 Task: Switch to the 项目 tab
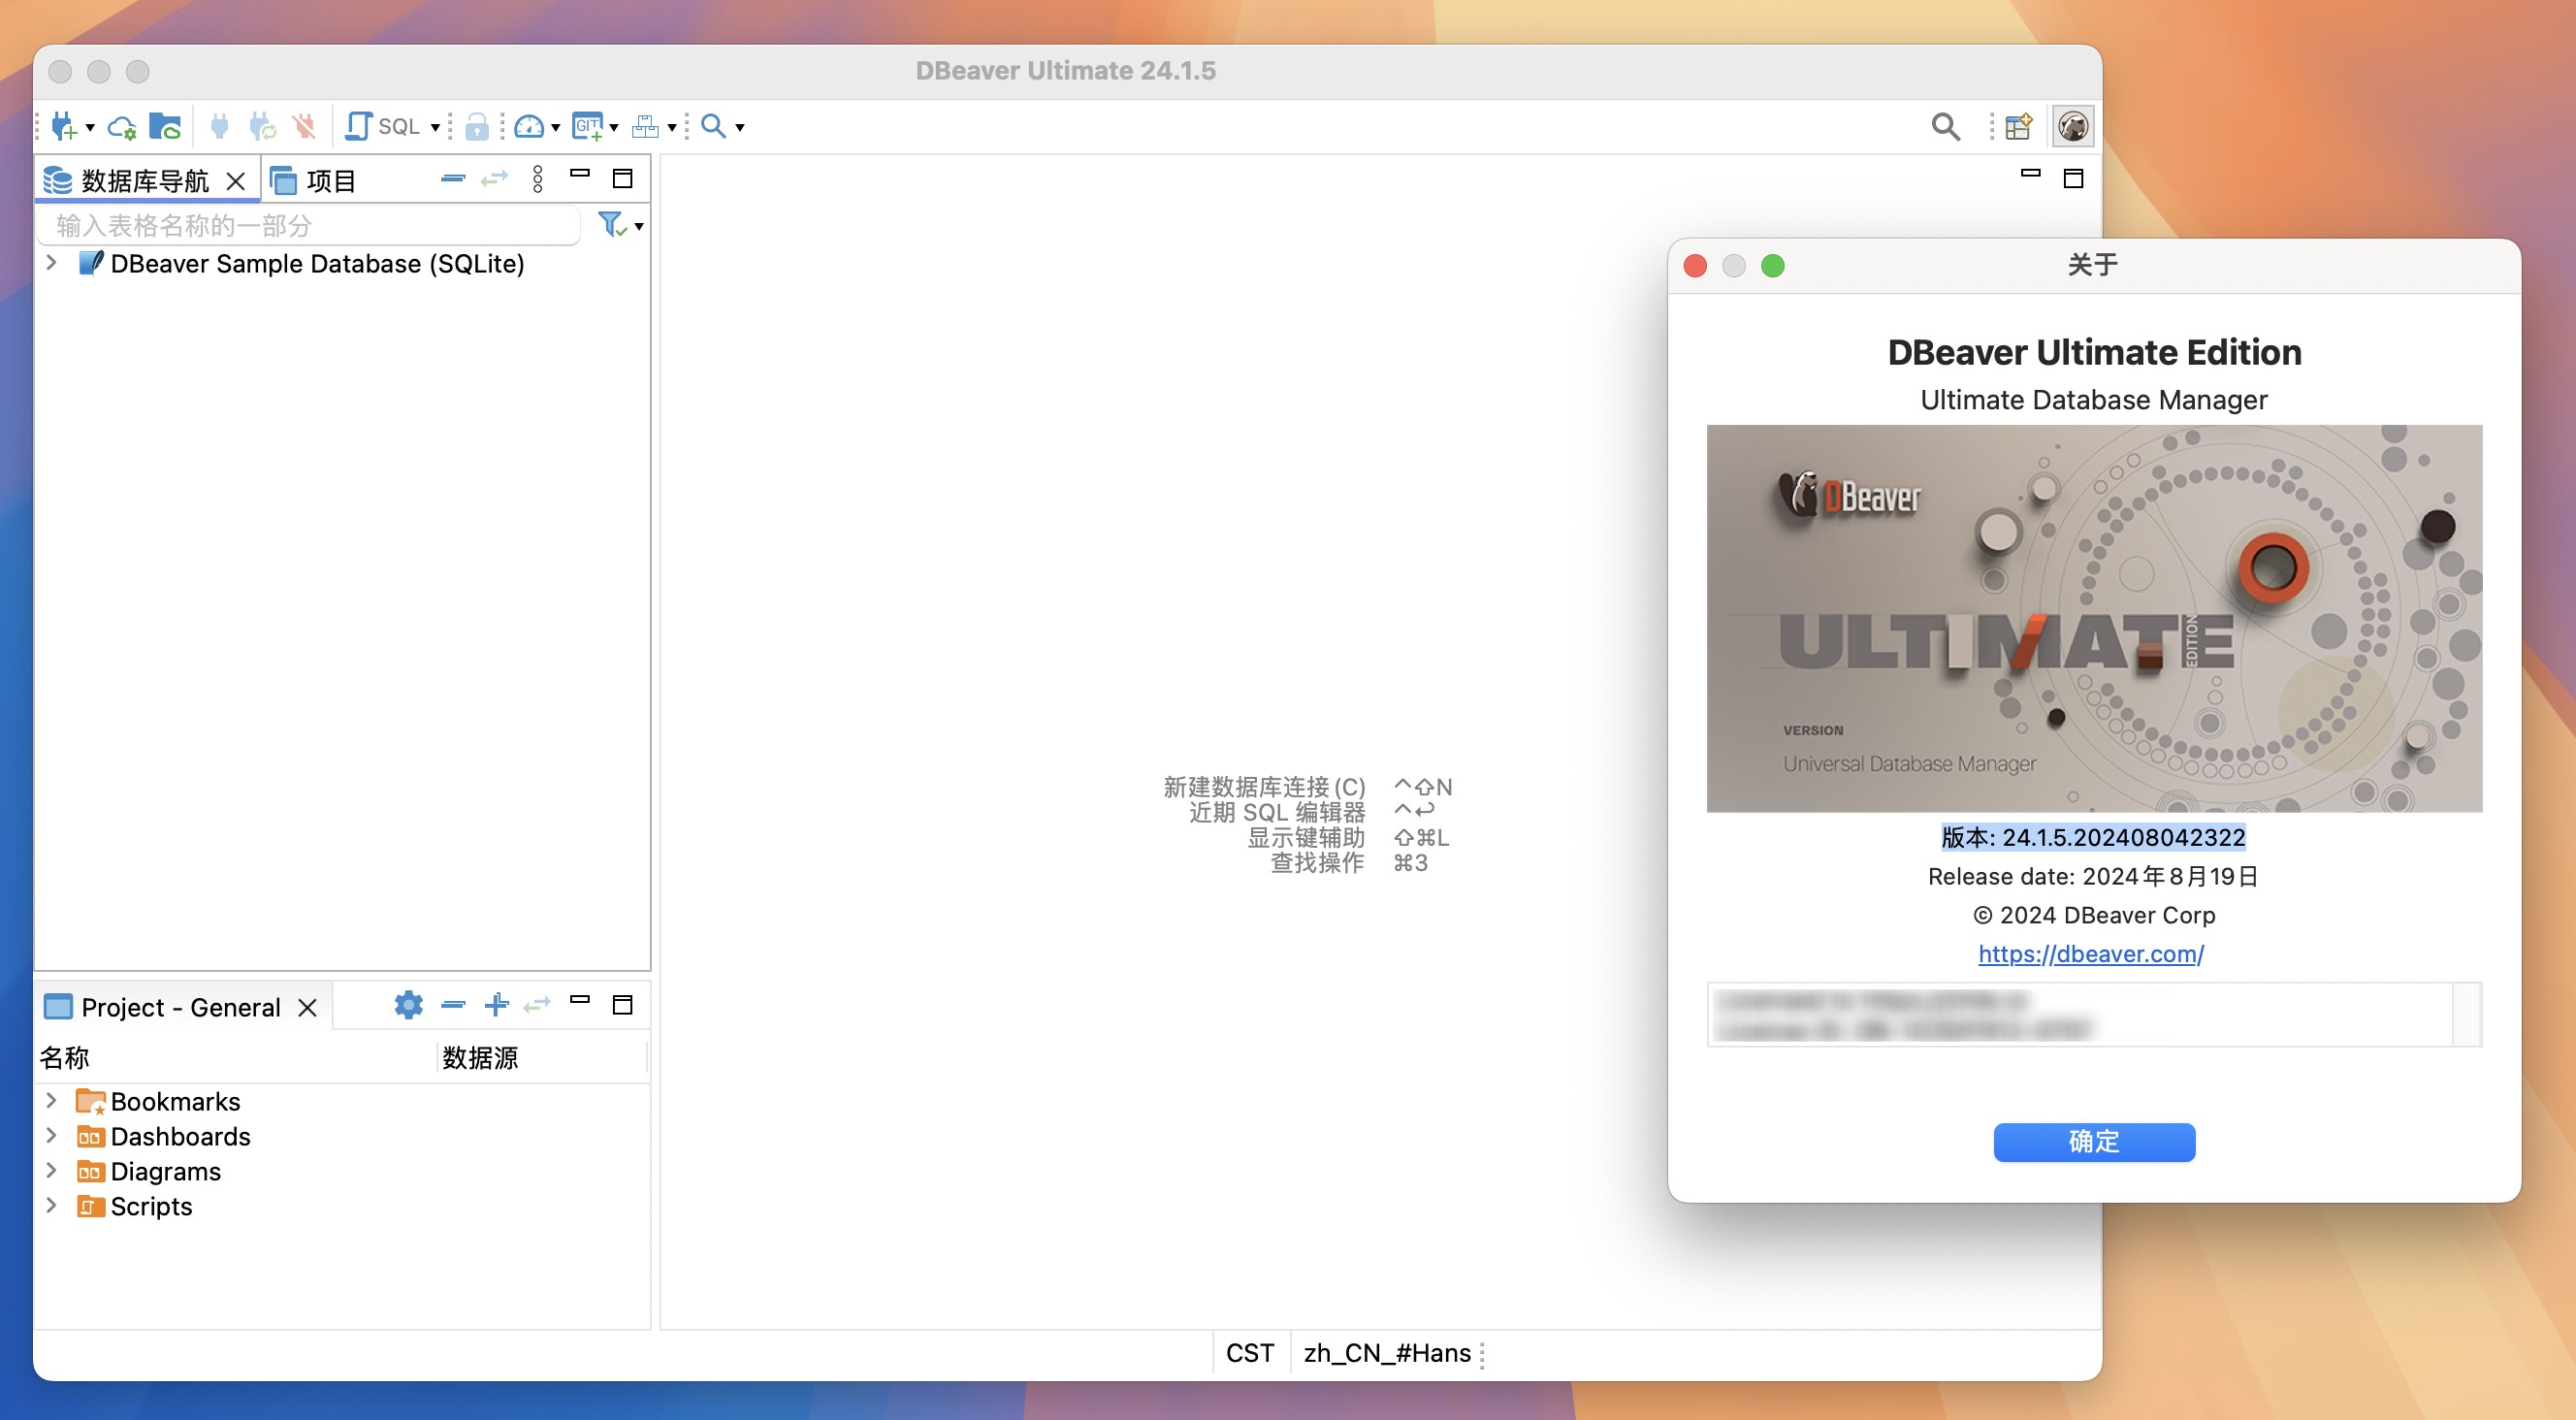pos(314,181)
